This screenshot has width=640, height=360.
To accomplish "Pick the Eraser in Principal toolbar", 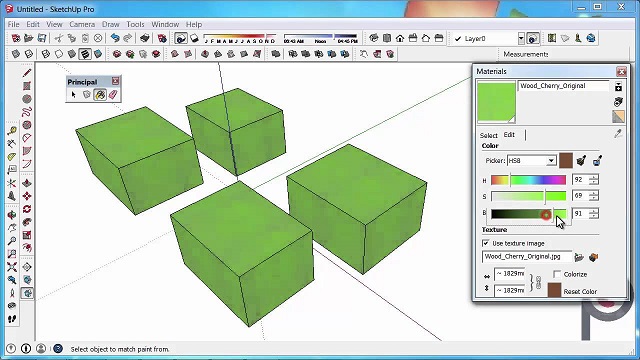I will [x=113, y=95].
